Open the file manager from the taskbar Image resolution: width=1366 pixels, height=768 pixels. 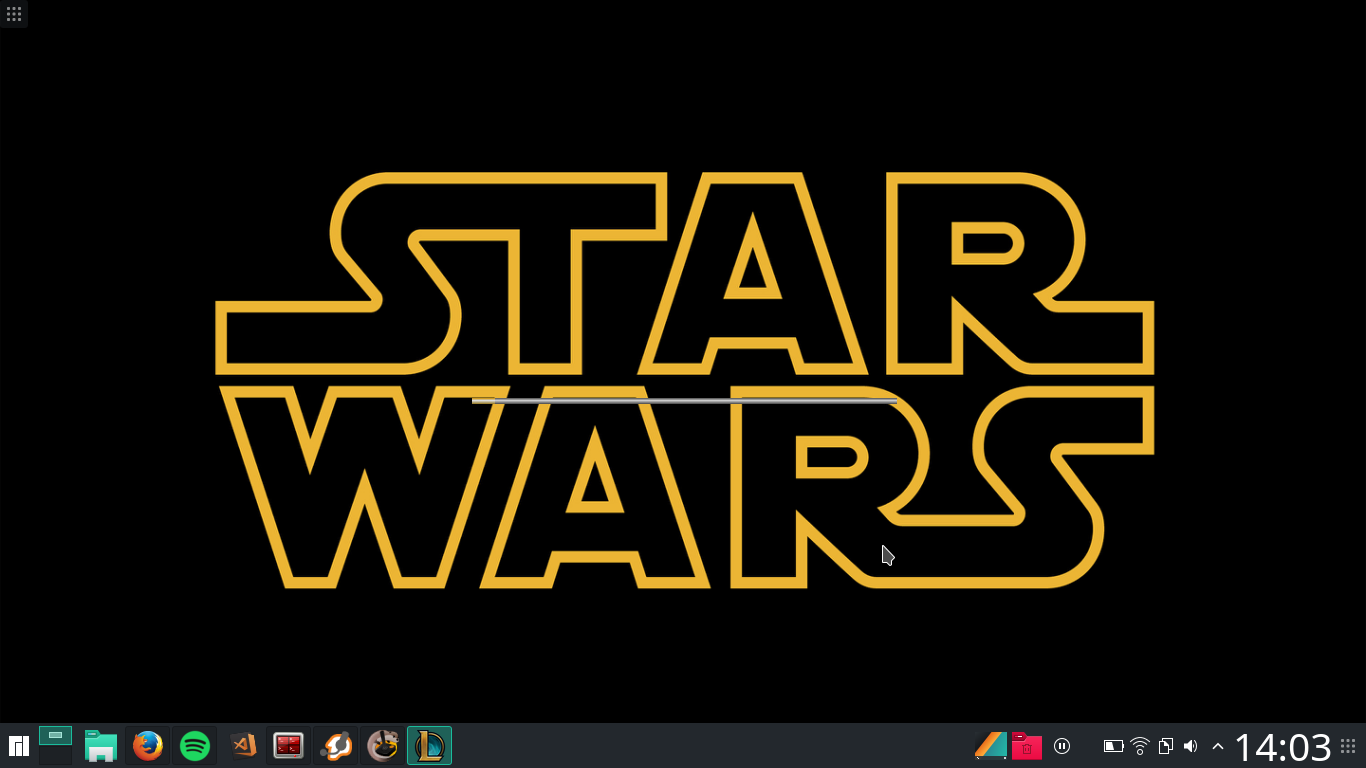click(101, 746)
